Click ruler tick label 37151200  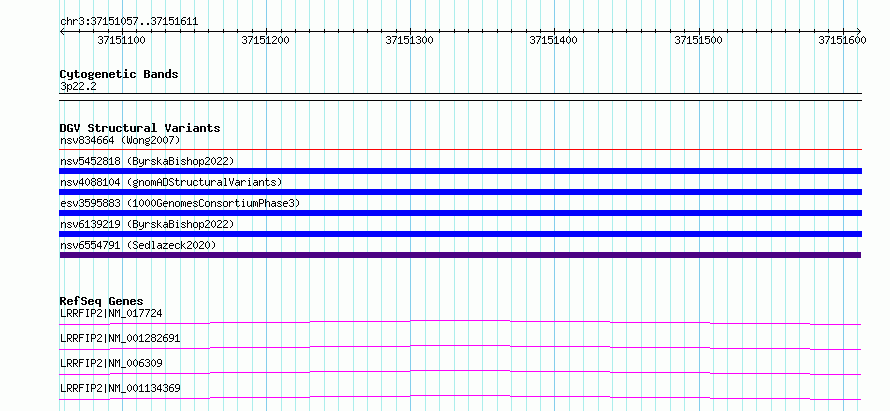[265, 40]
